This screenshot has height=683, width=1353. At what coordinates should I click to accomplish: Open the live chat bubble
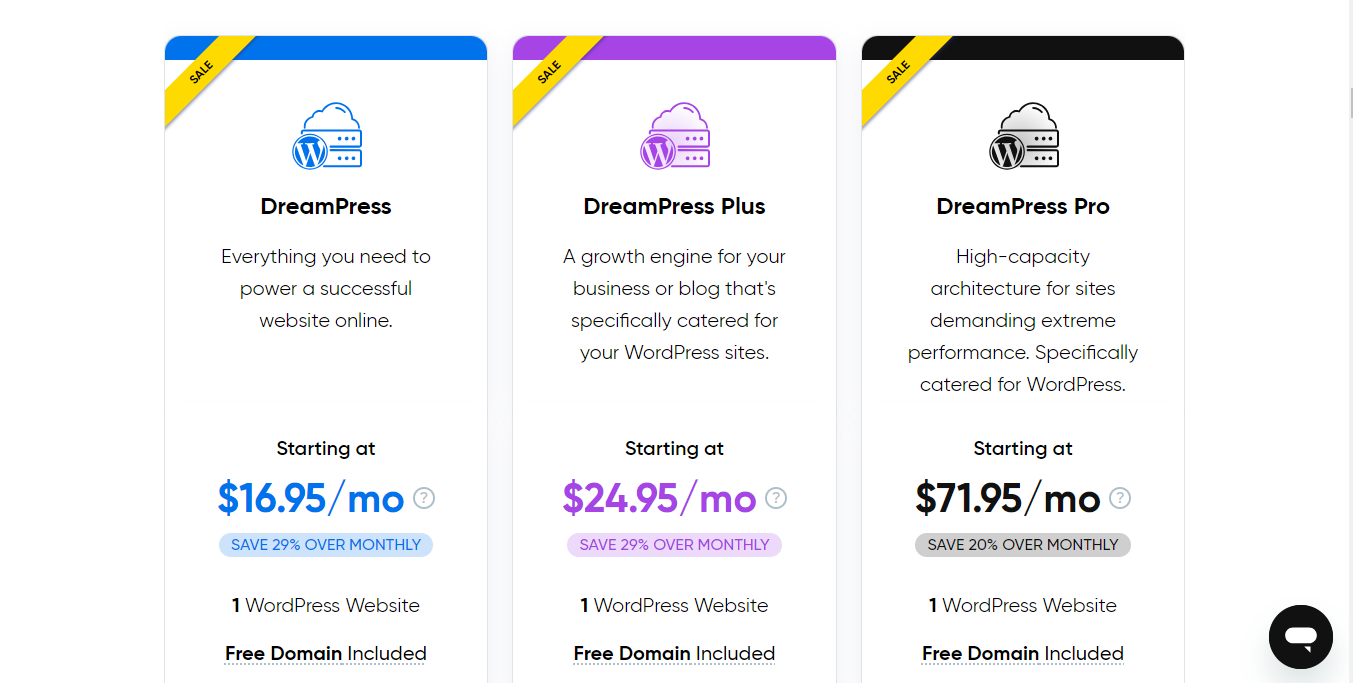coord(1300,637)
